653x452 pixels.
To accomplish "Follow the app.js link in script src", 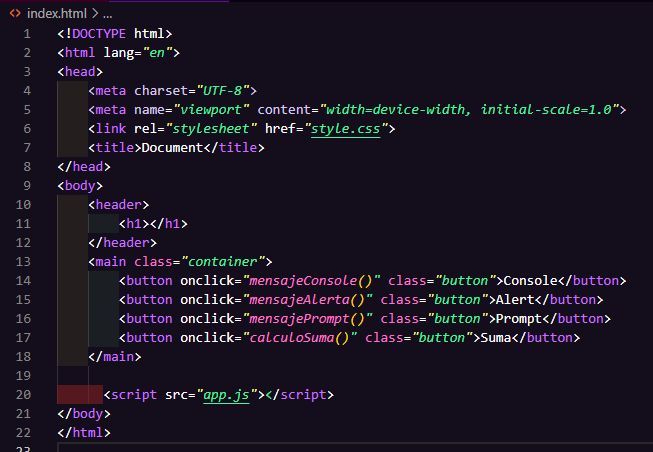I will pos(226,395).
